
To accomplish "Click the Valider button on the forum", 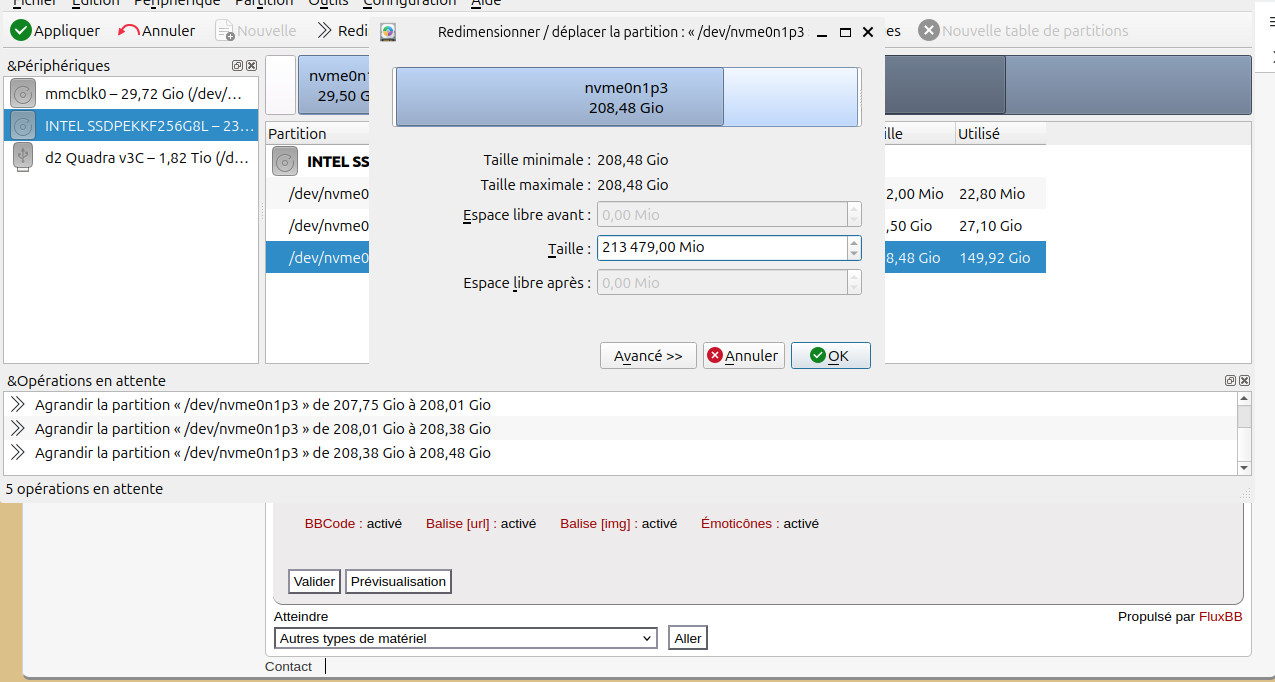I will pyautogui.click(x=315, y=581).
